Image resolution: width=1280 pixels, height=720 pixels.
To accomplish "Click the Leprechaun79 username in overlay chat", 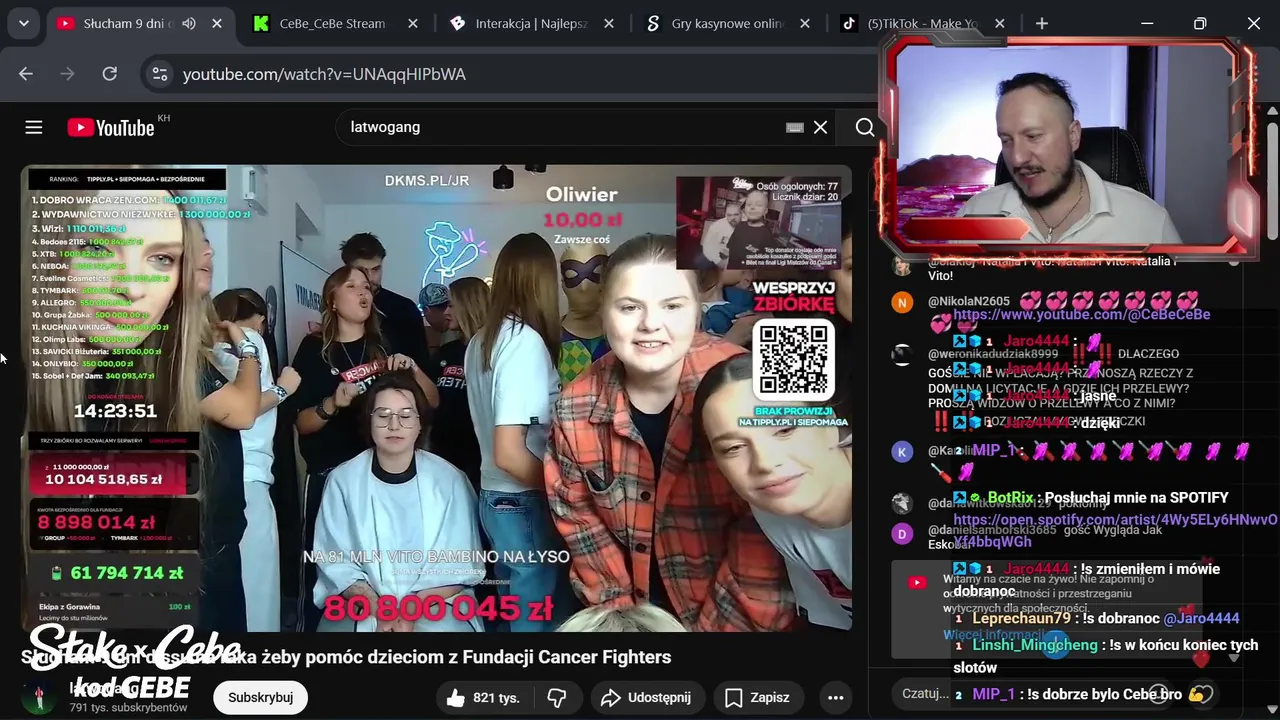I will coord(1021,619).
